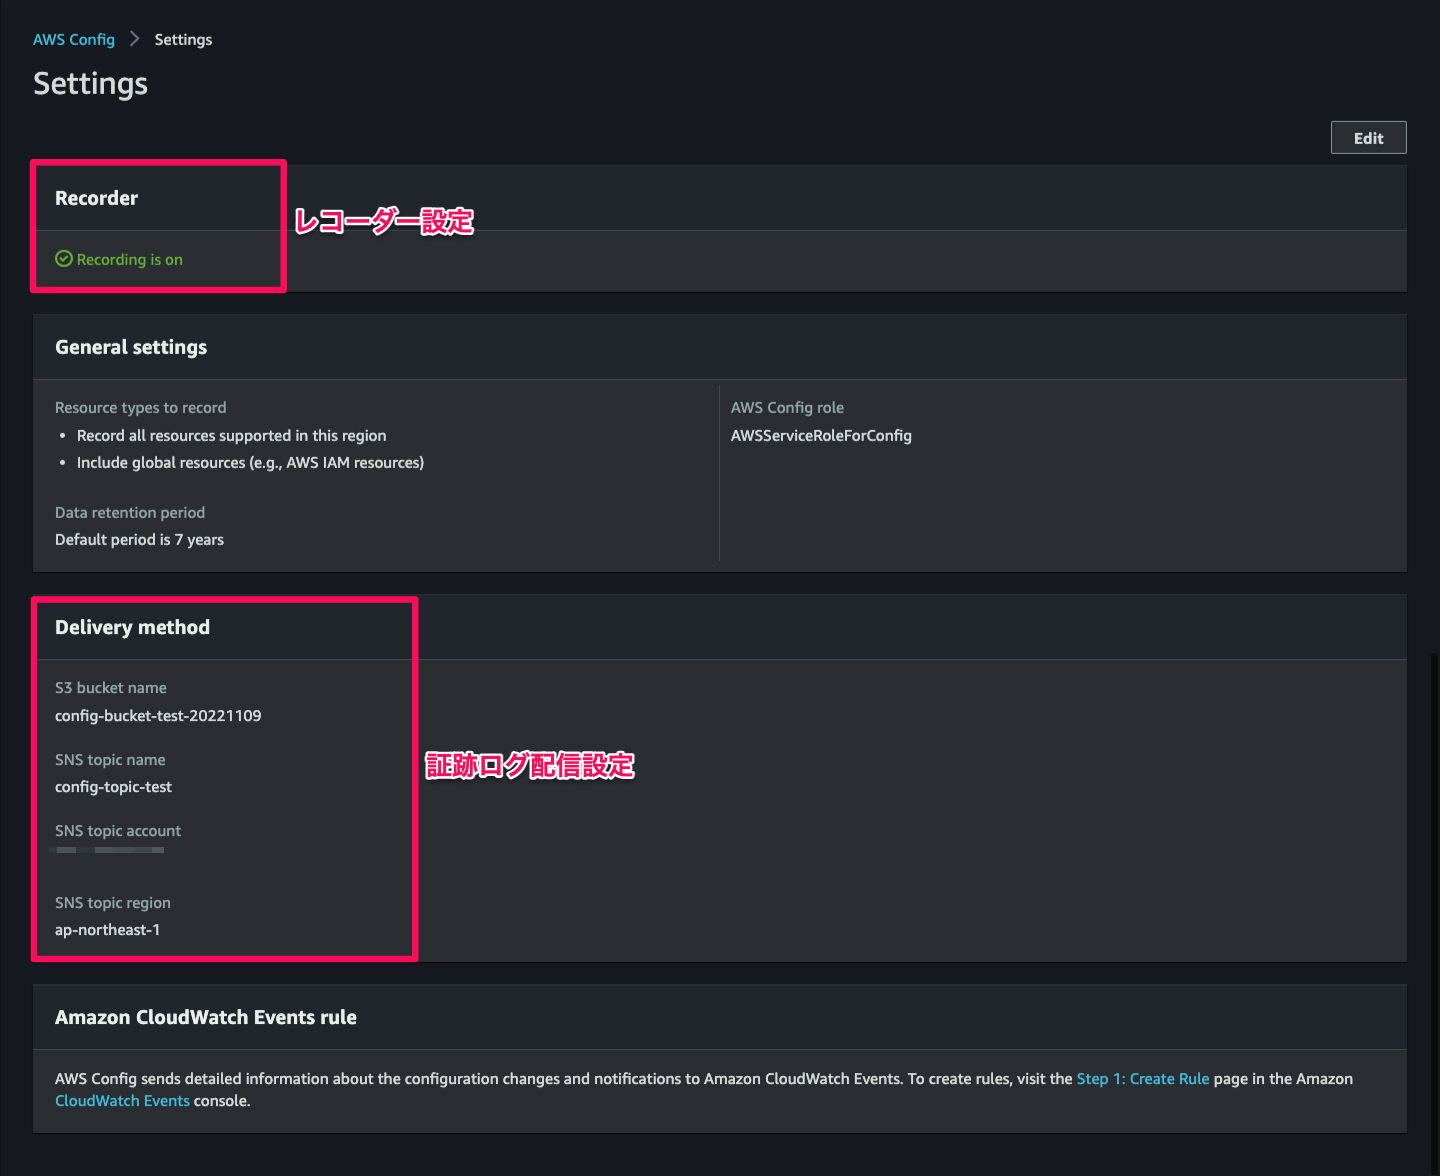This screenshot has height=1176, width=1440.
Task: Click the breadcrumb chevron separator icon
Action: coord(132,39)
